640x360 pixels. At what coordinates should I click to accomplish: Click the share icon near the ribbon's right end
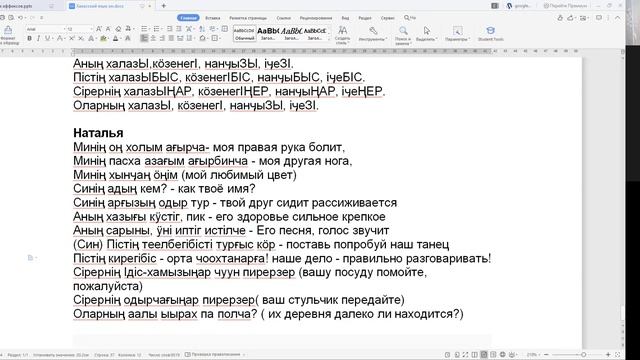(x=571, y=18)
